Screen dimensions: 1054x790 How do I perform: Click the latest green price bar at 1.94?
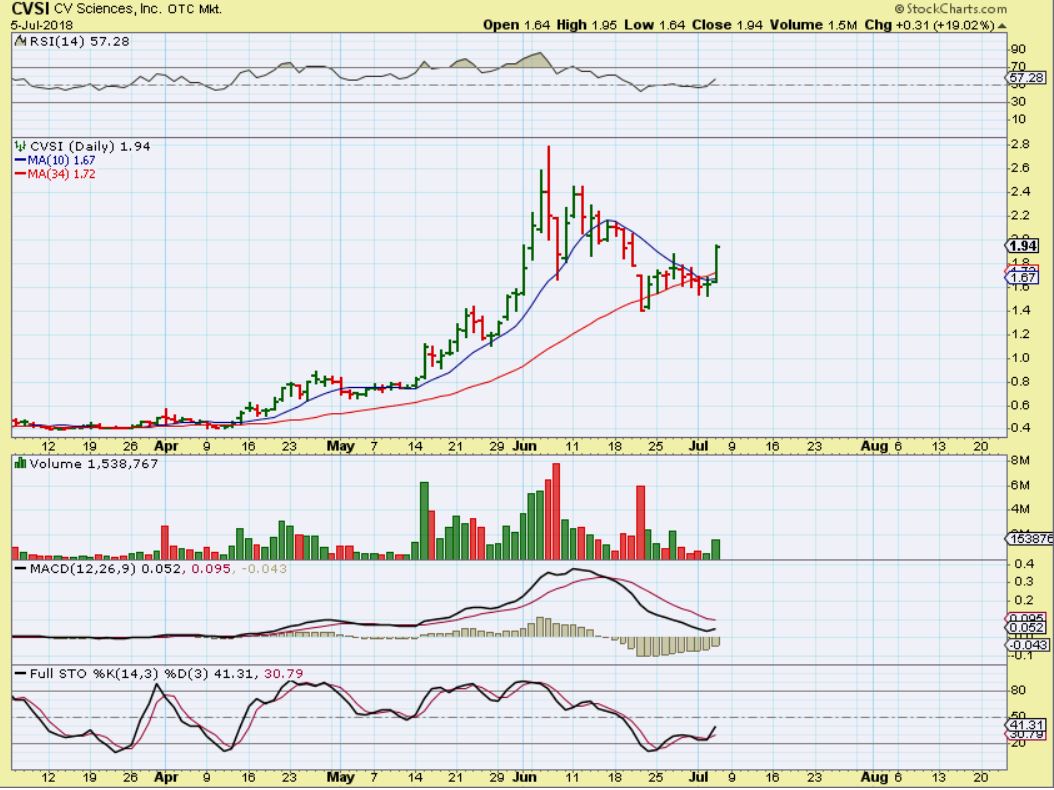click(x=717, y=264)
